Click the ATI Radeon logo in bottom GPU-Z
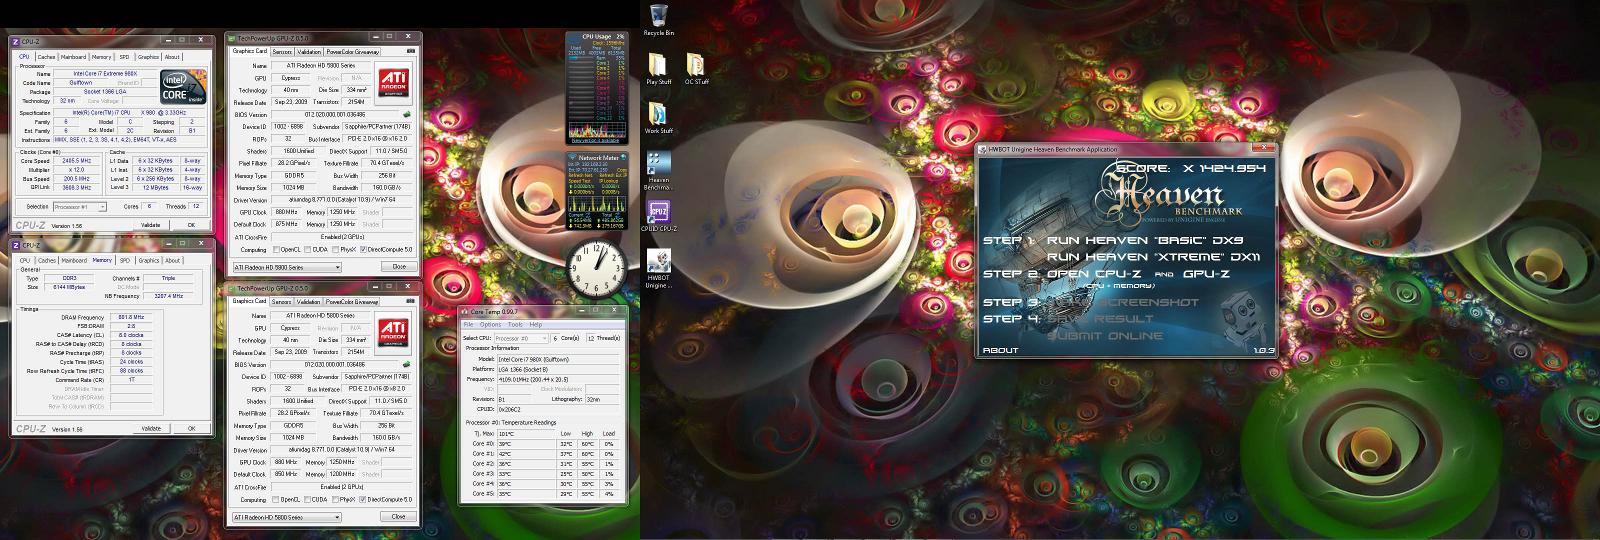 coord(392,334)
